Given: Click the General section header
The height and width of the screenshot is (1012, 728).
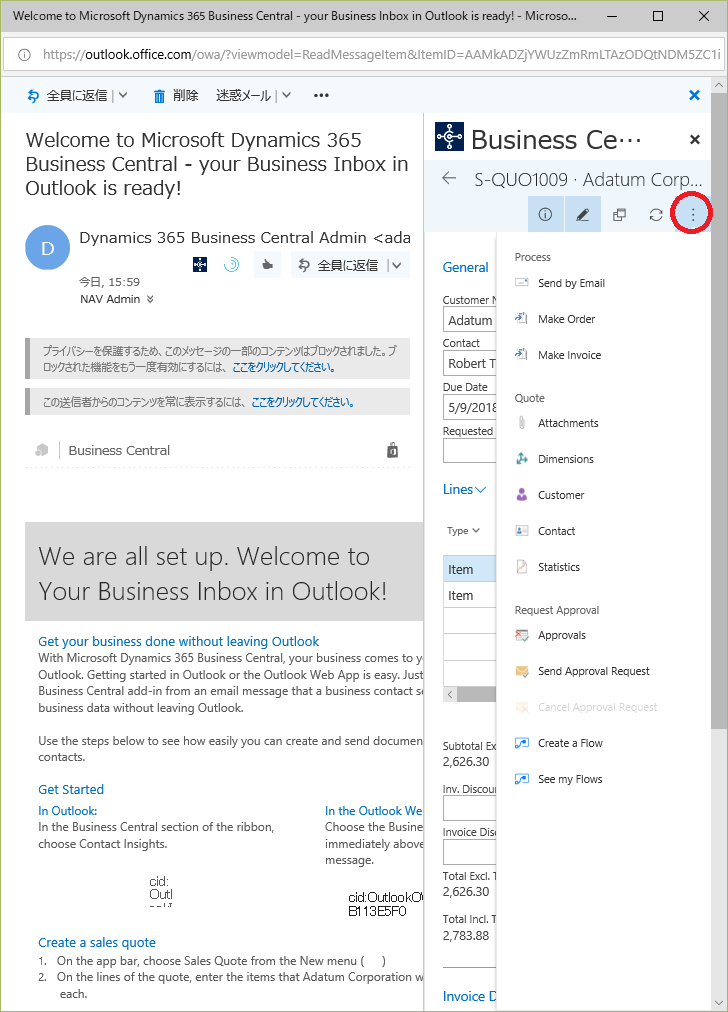Looking at the screenshot, I should [x=465, y=267].
